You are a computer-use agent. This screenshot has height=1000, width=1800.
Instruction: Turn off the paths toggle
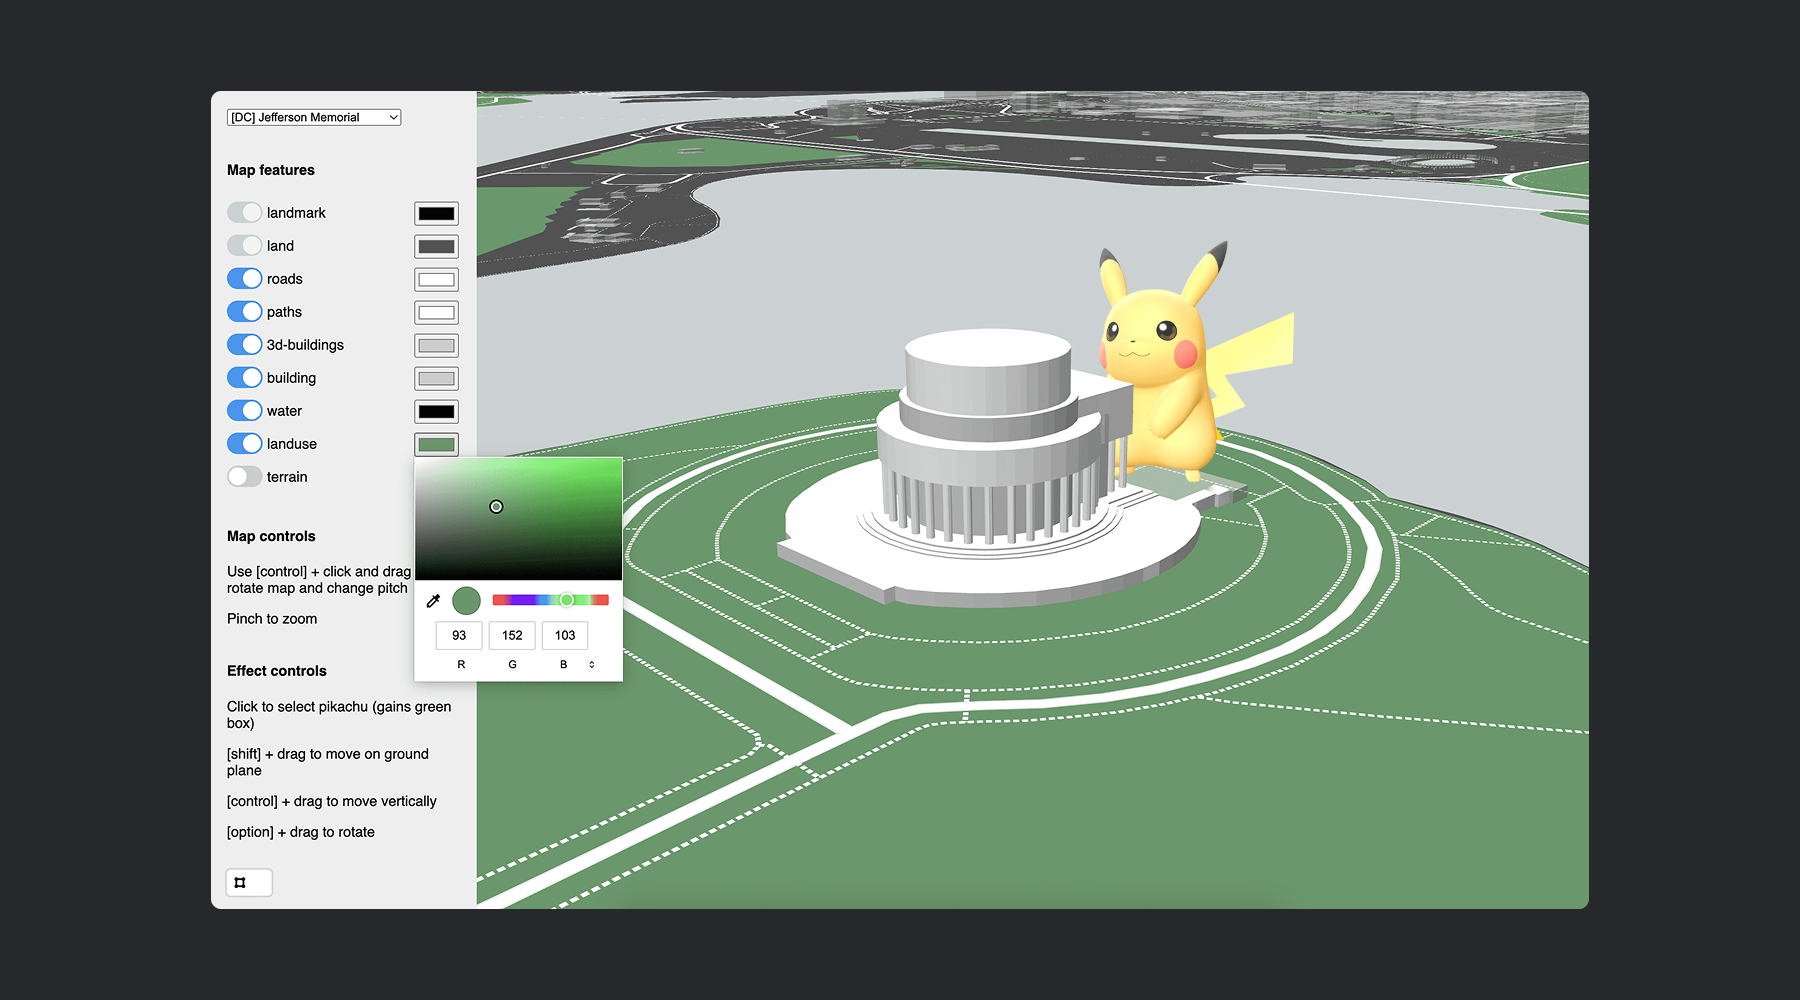click(x=244, y=312)
